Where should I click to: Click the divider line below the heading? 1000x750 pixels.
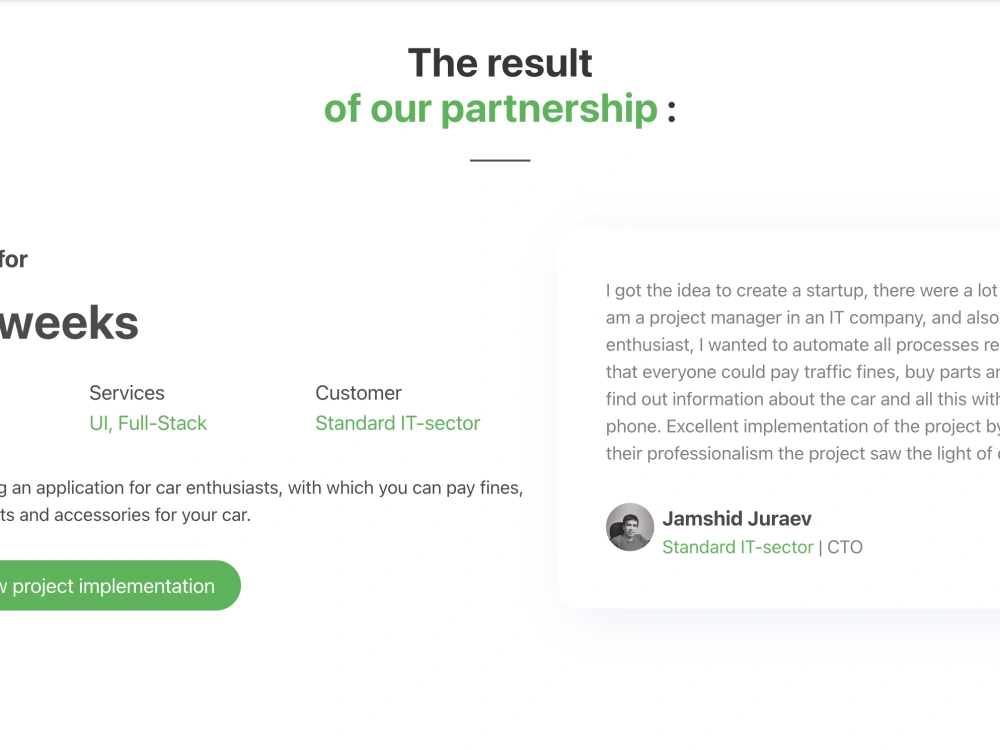pyautogui.click(x=500, y=158)
